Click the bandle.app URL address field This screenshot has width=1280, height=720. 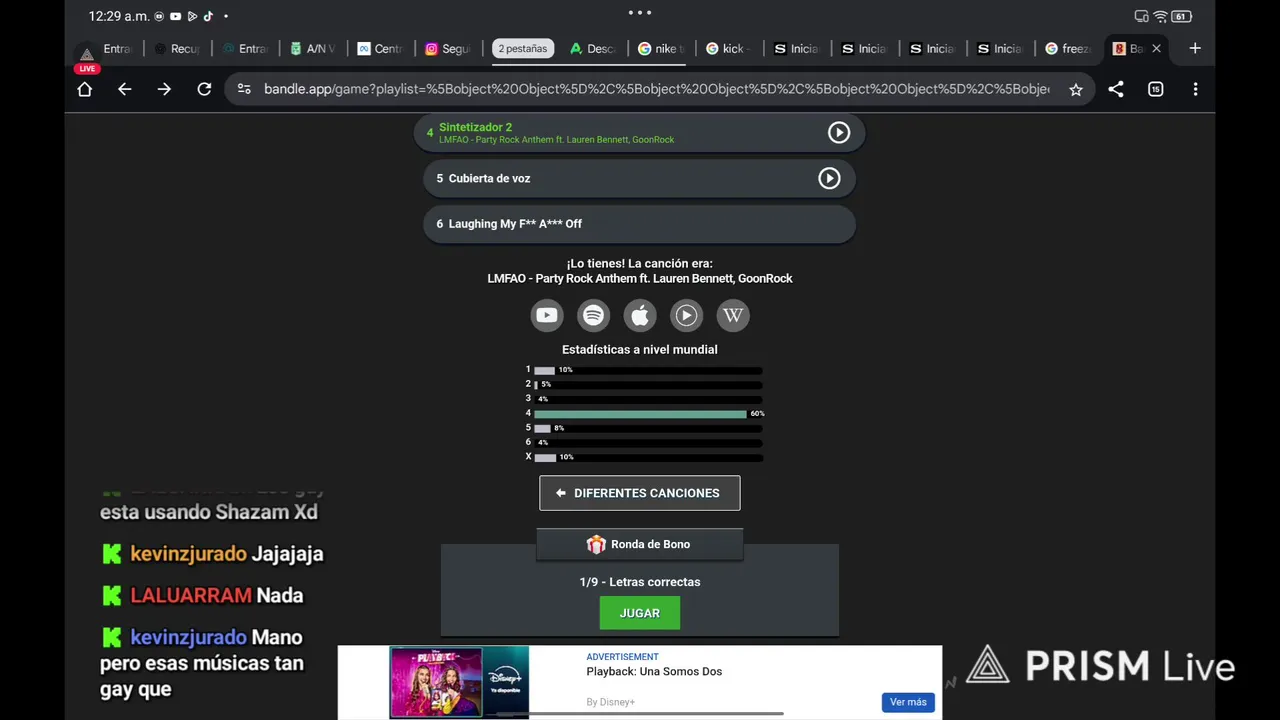(656, 89)
